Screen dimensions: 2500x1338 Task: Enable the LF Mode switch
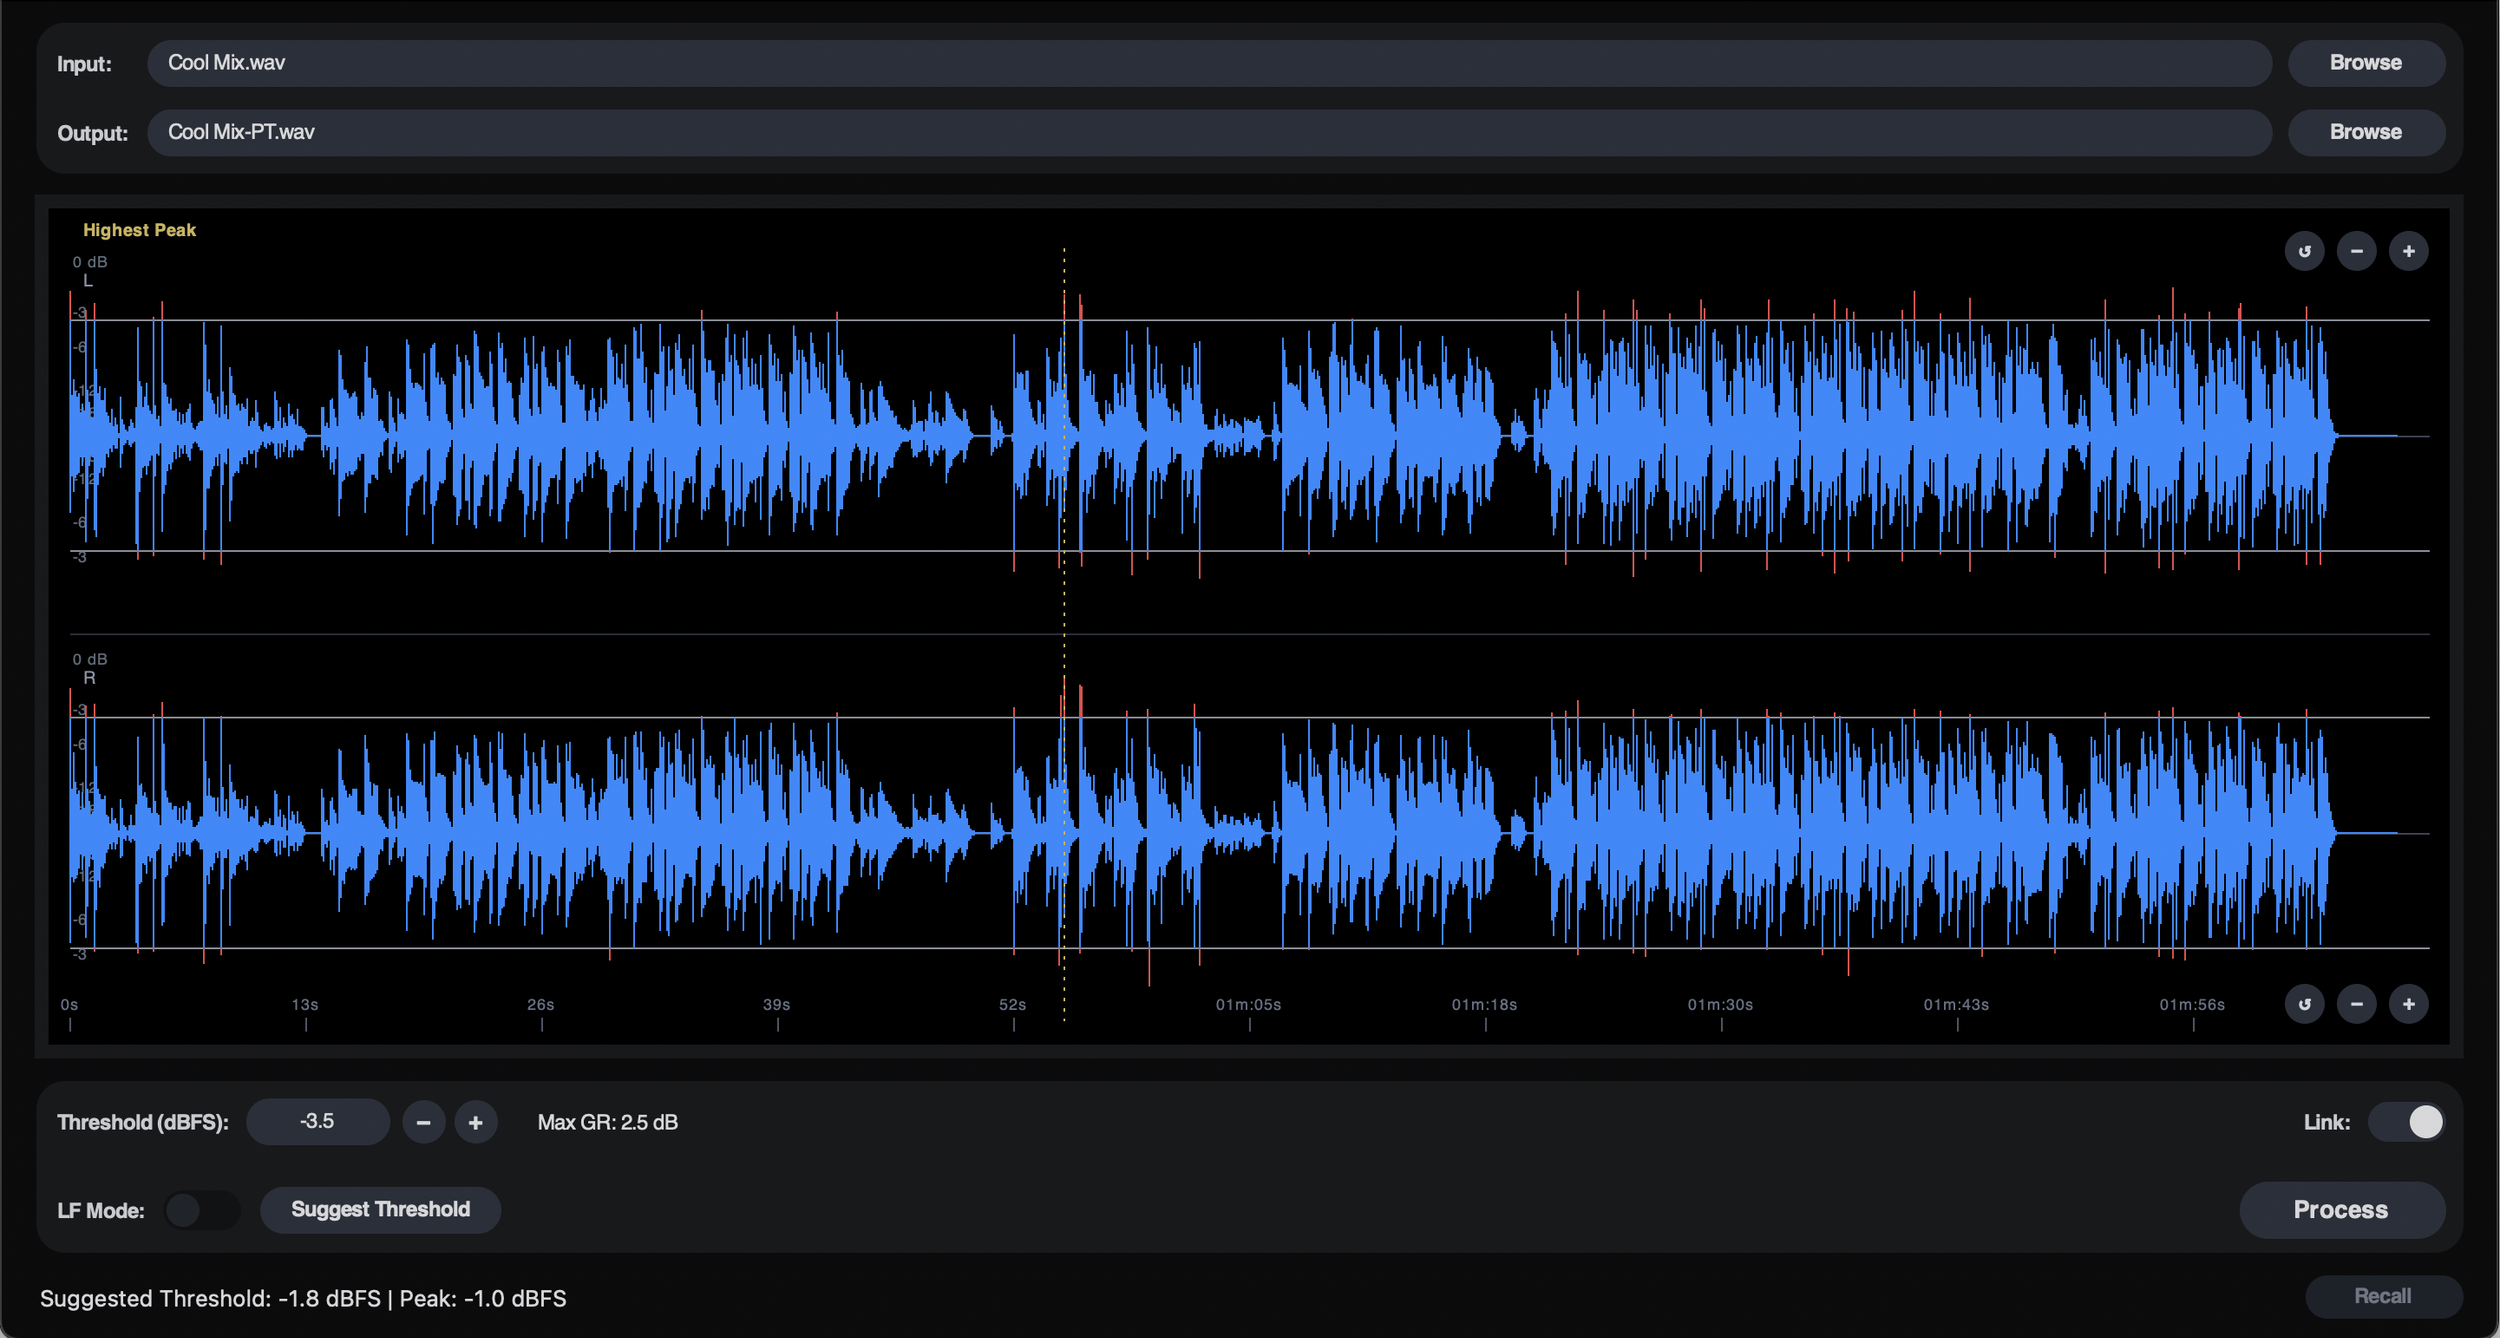202,1210
